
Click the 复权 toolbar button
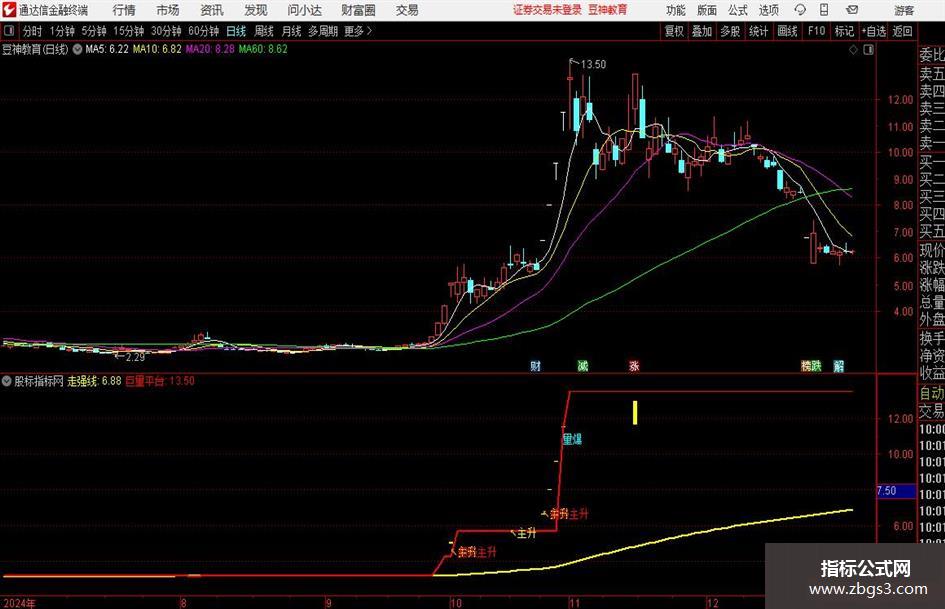pos(674,31)
